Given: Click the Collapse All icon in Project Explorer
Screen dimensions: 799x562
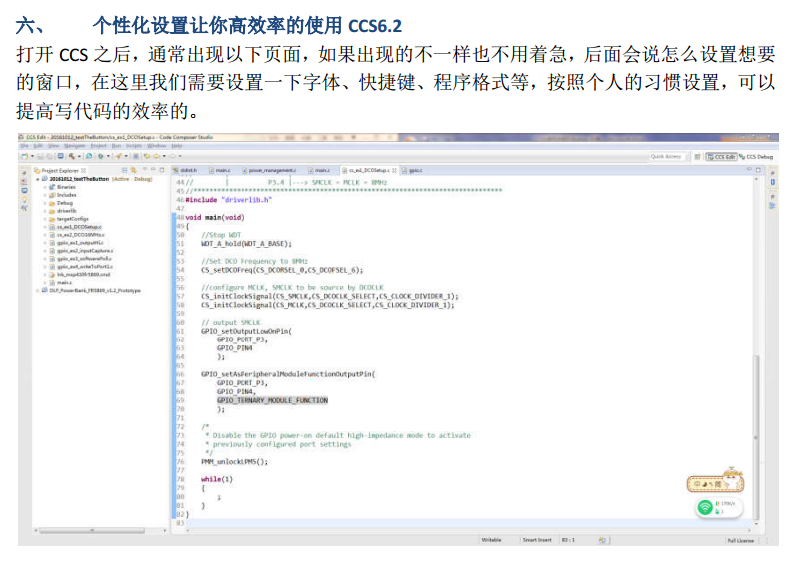Looking at the screenshot, I should click(124, 170).
